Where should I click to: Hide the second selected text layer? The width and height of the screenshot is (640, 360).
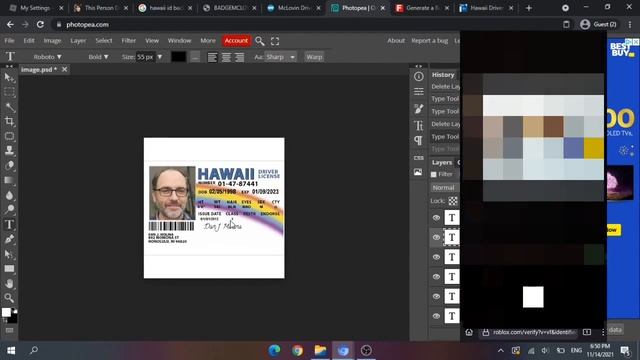point(436,237)
